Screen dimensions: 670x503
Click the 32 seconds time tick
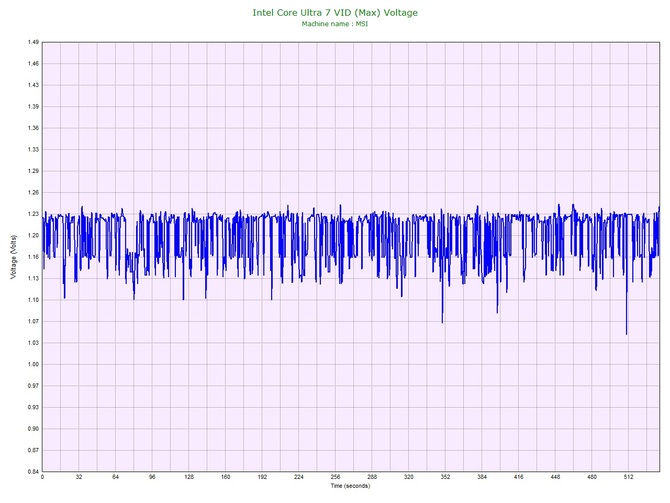tap(79, 477)
